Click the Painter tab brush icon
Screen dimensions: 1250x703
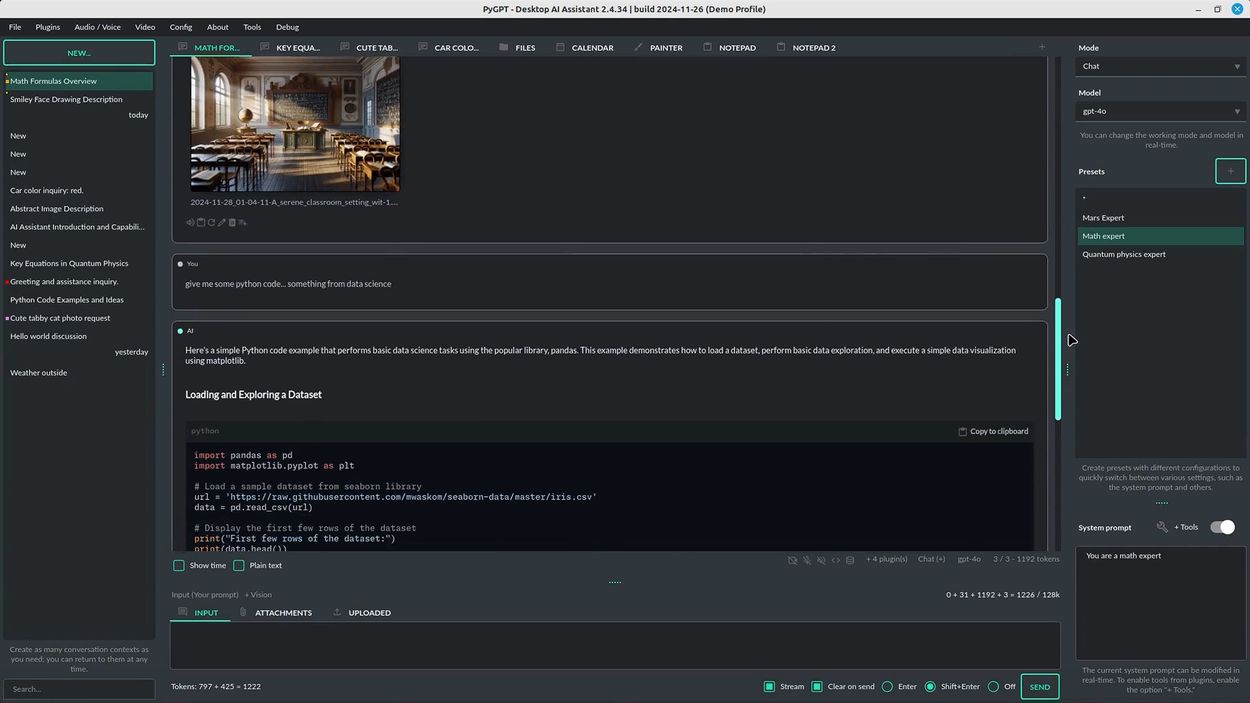[638, 47]
